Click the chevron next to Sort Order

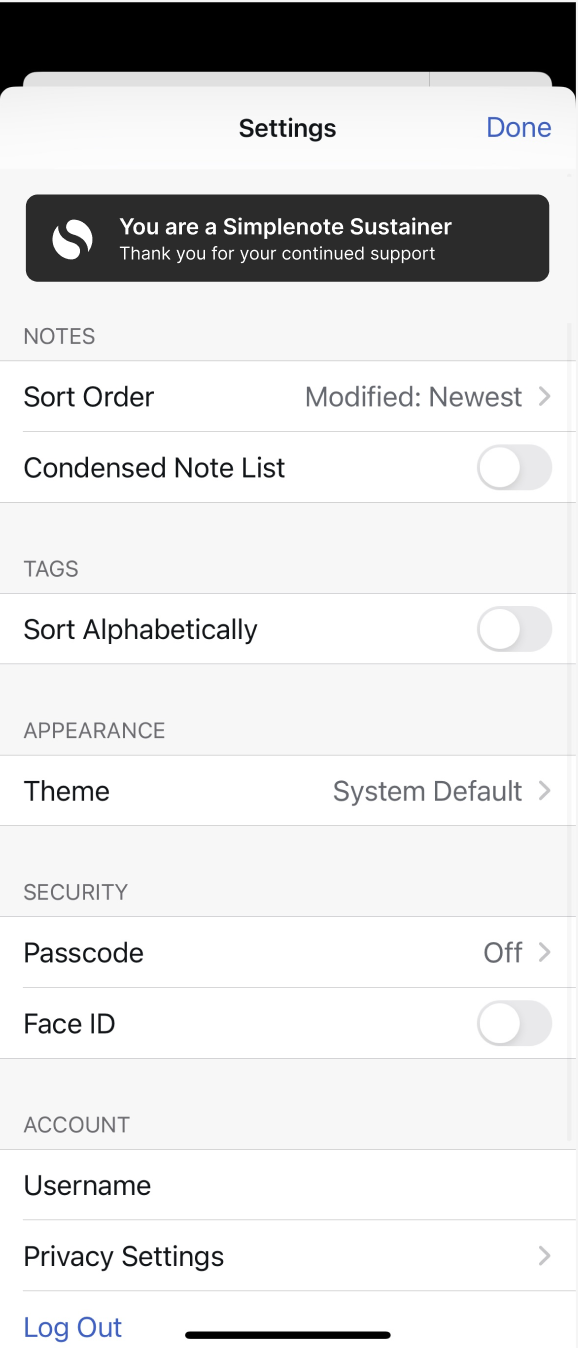(x=543, y=396)
